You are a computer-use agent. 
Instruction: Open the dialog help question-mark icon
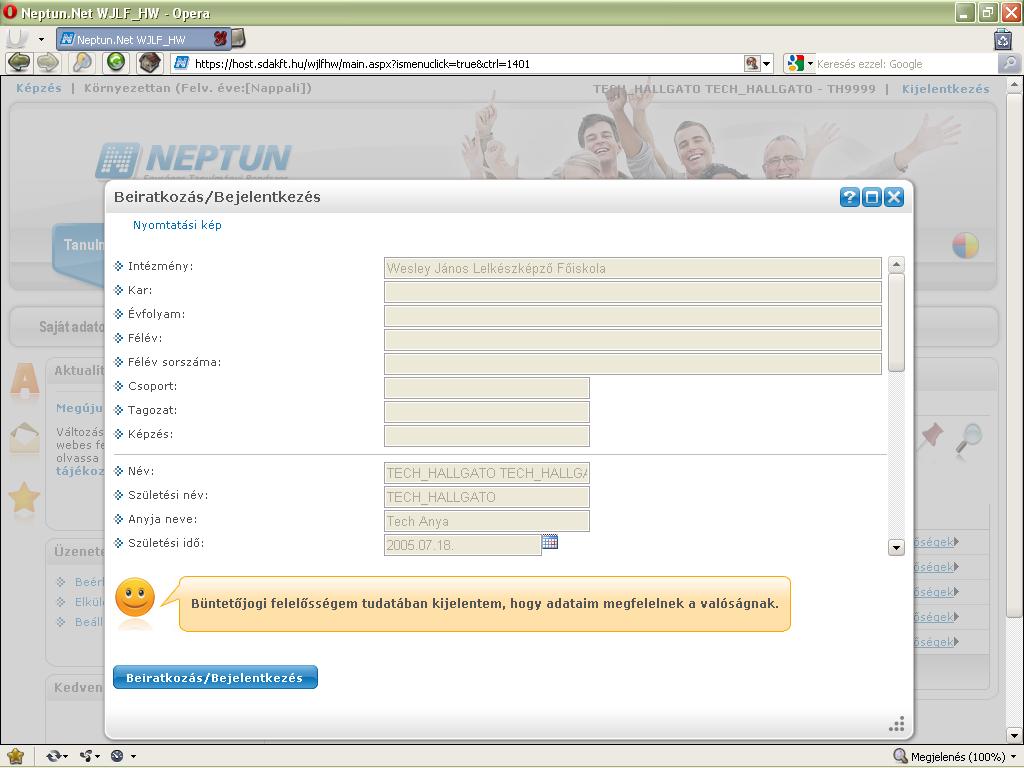(x=849, y=197)
